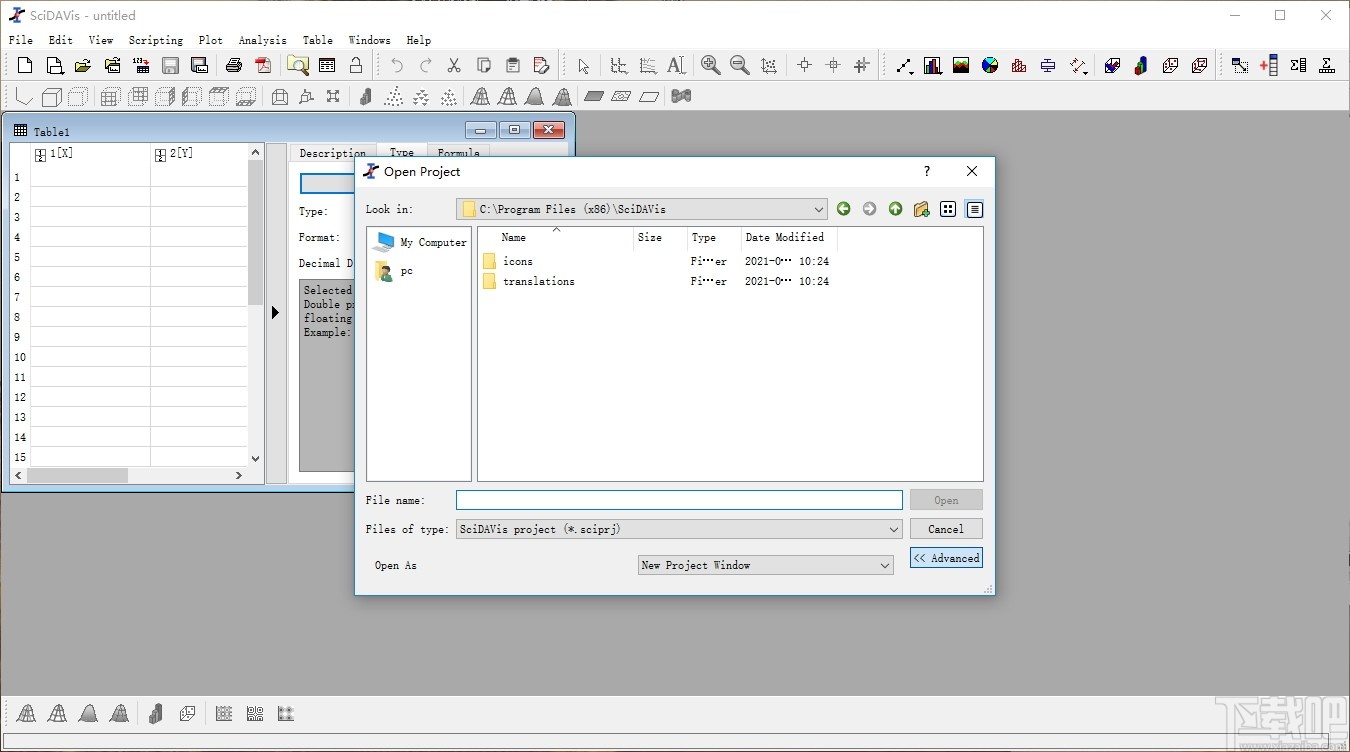Open the Analysis menu

point(262,40)
